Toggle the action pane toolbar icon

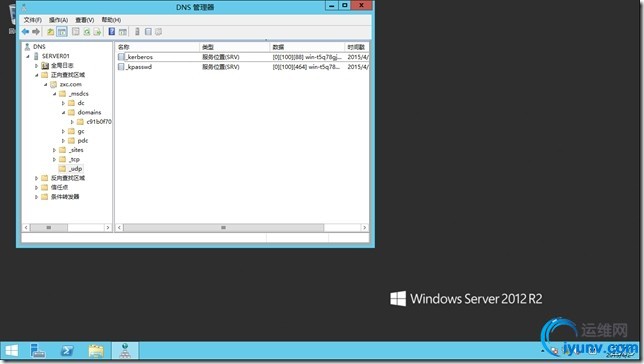click(122, 32)
